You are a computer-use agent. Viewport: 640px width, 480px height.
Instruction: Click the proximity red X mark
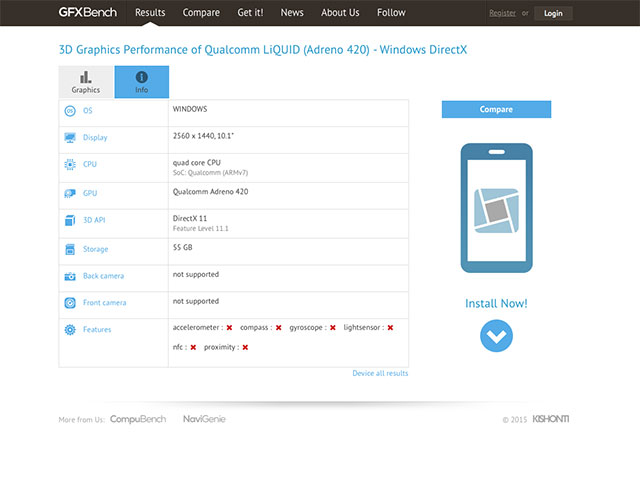(245, 347)
